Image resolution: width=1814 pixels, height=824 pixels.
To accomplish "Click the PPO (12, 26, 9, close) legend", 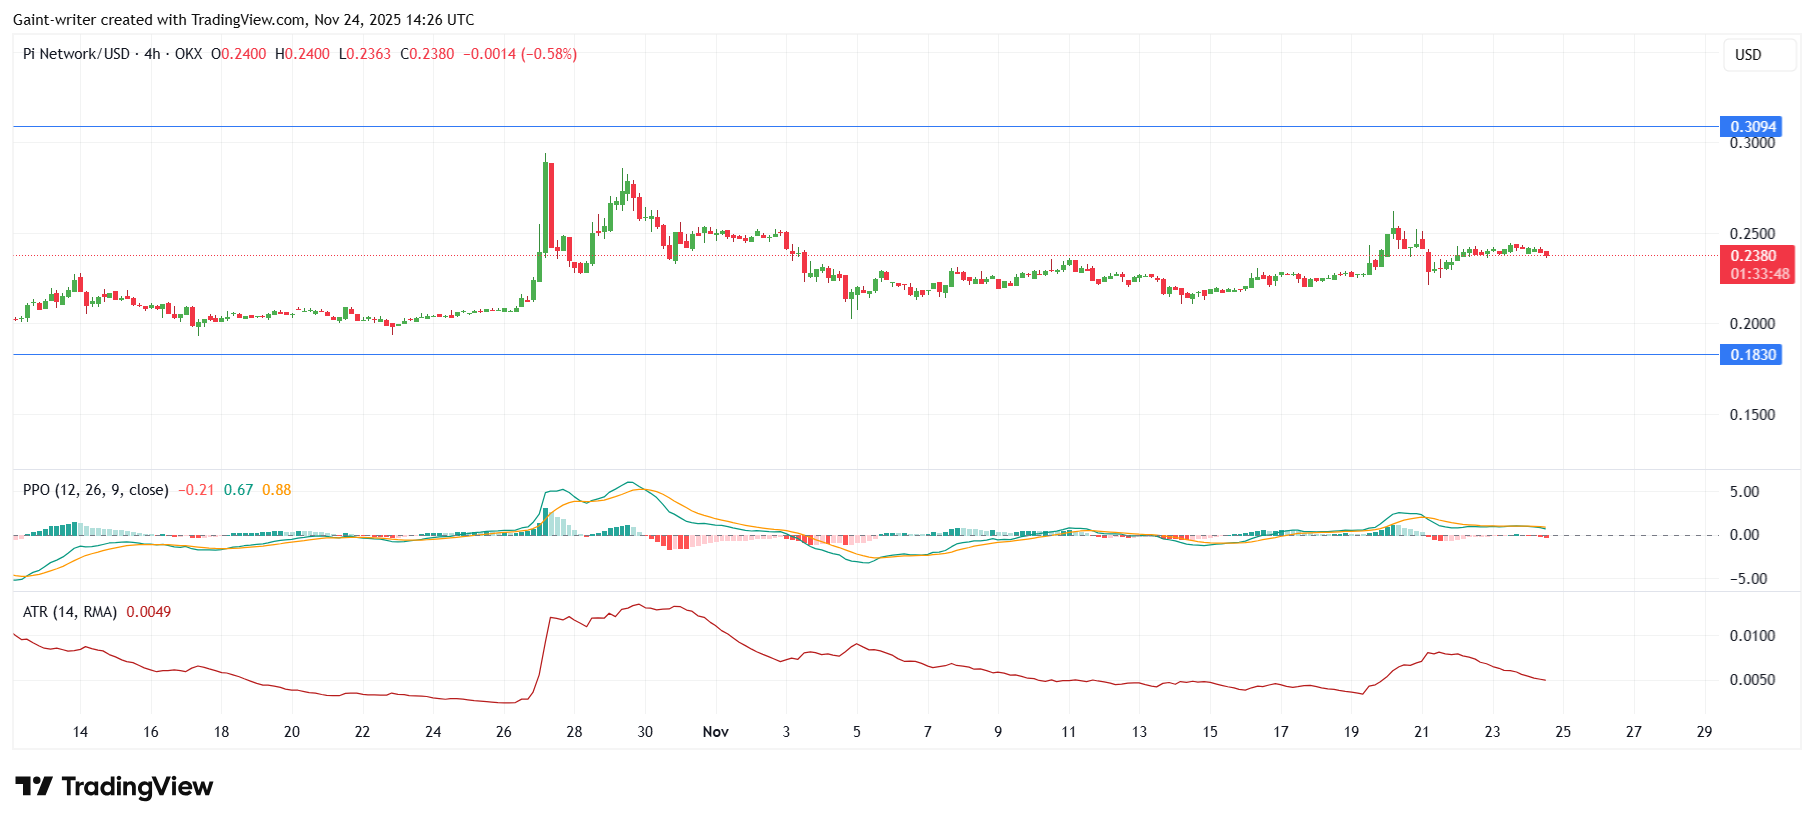I will [96, 490].
